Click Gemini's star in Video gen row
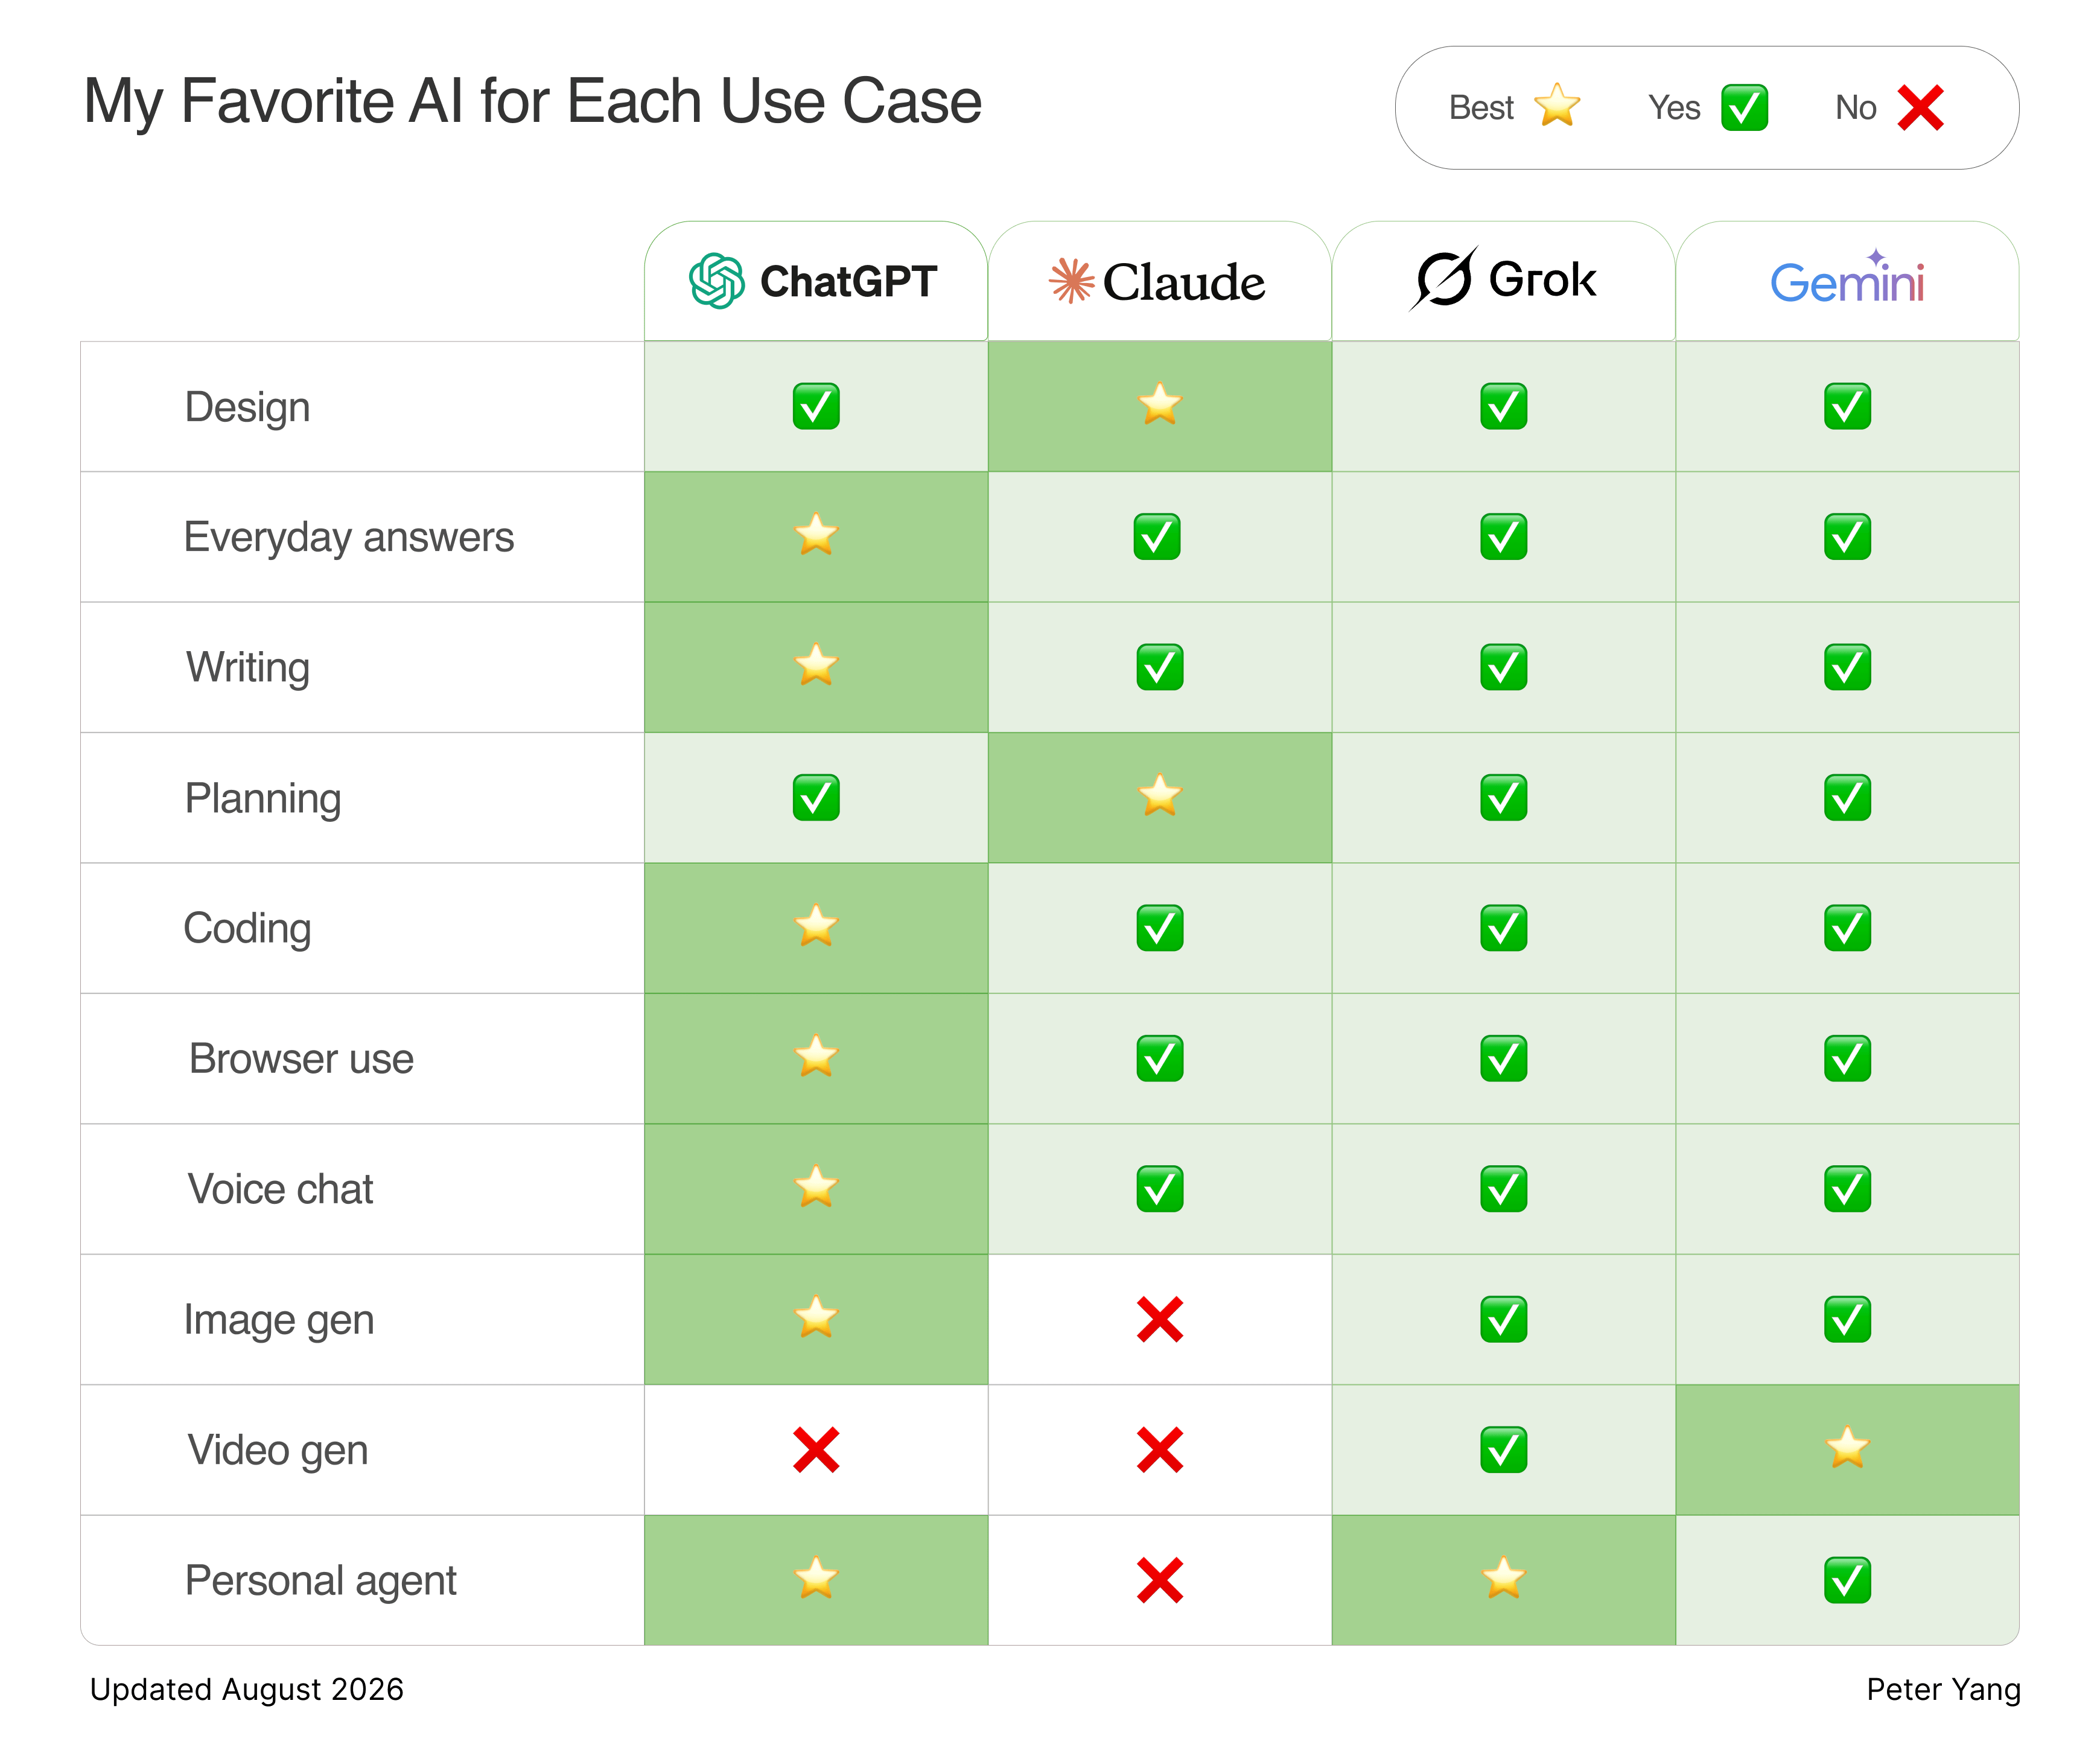This screenshot has width=2100, height=1753. pos(1847,1448)
